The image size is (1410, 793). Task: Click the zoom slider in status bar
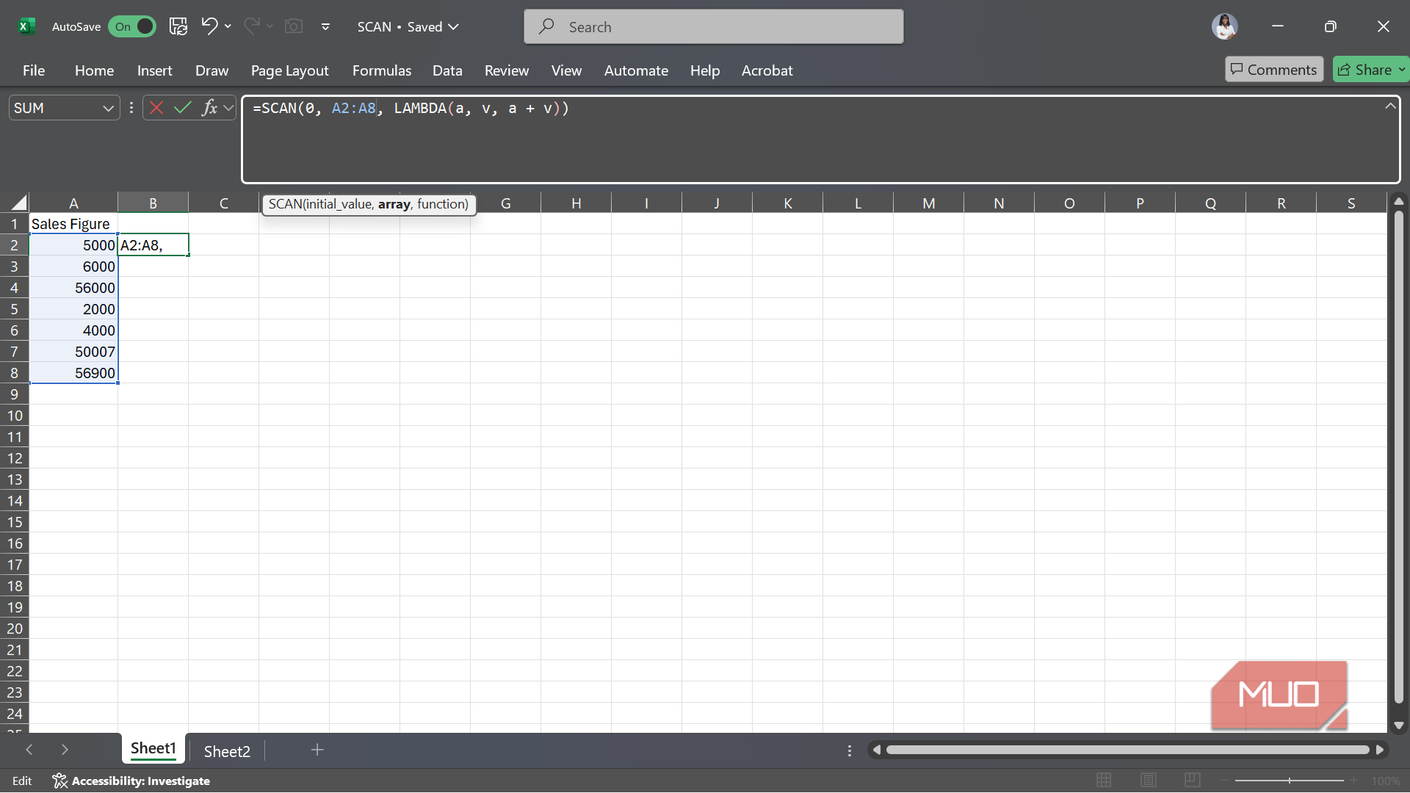pos(1289,781)
